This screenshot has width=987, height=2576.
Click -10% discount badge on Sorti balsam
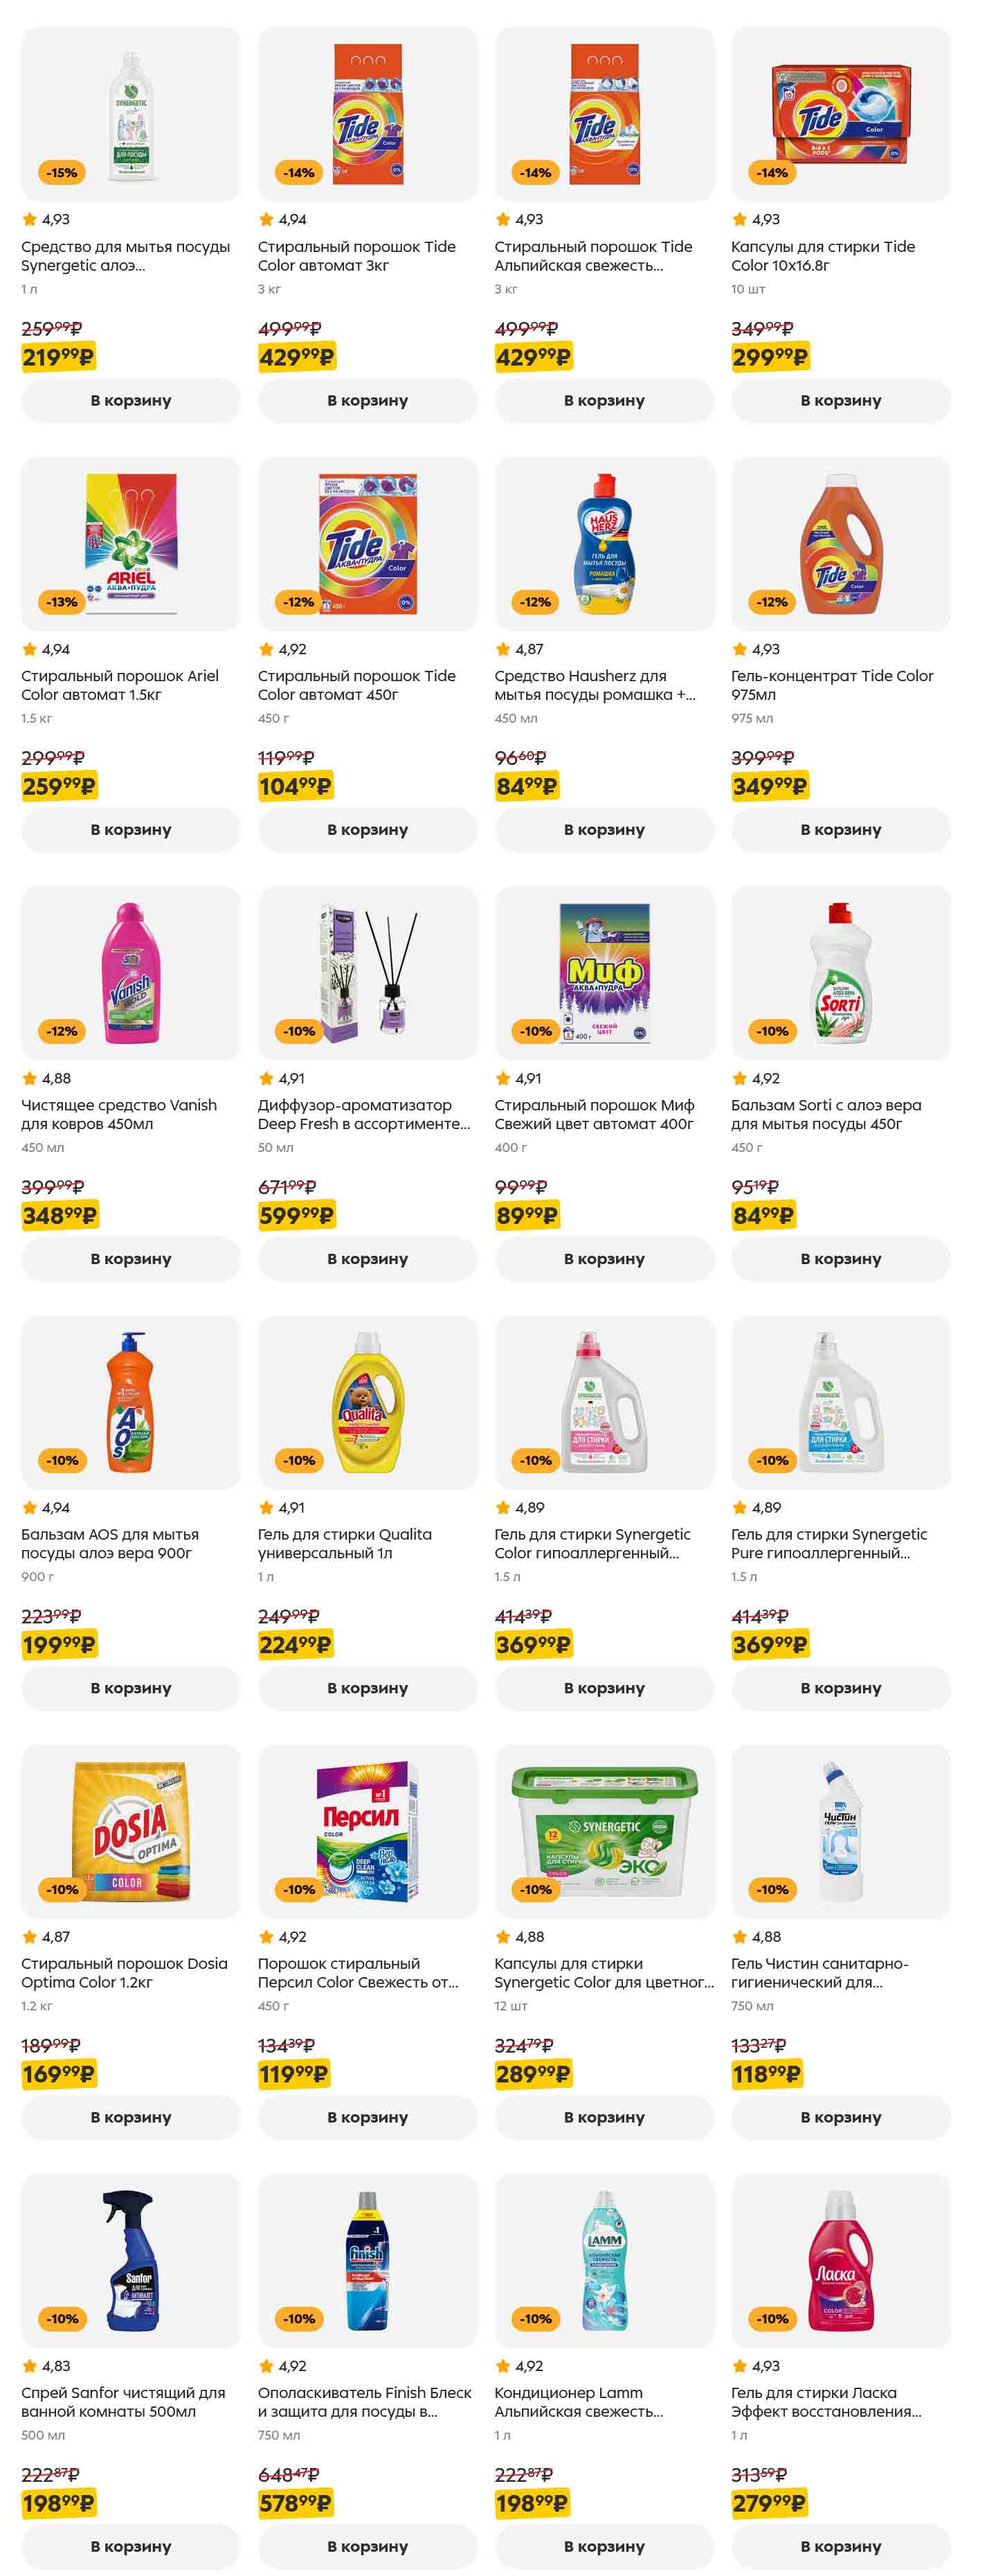click(772, 1031)
